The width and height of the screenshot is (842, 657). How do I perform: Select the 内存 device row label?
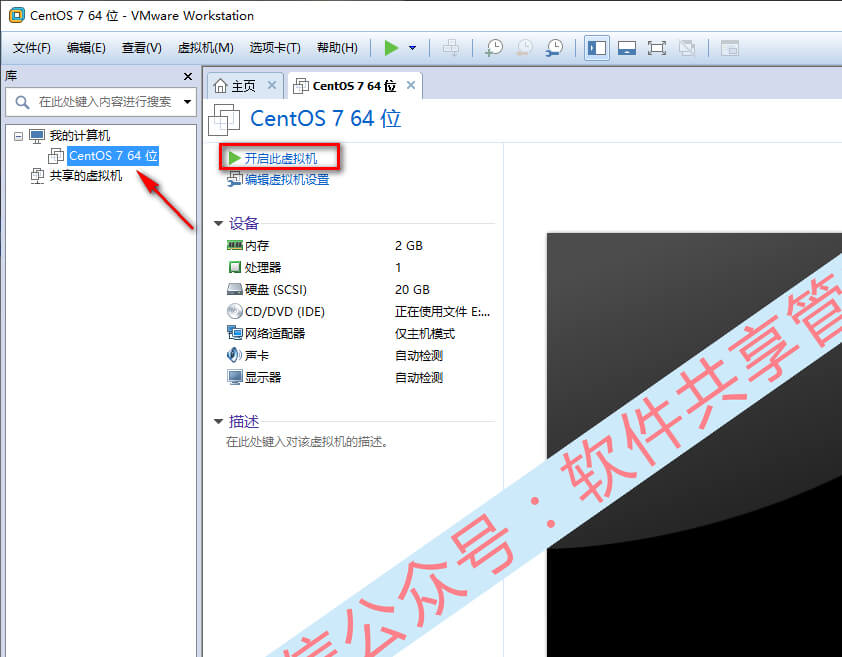click(x=257, y=246)
